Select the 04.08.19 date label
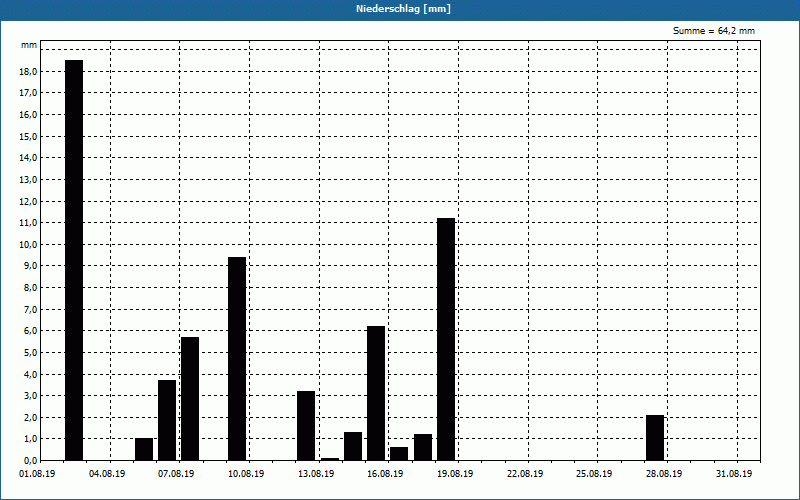 tap(107, 474)
